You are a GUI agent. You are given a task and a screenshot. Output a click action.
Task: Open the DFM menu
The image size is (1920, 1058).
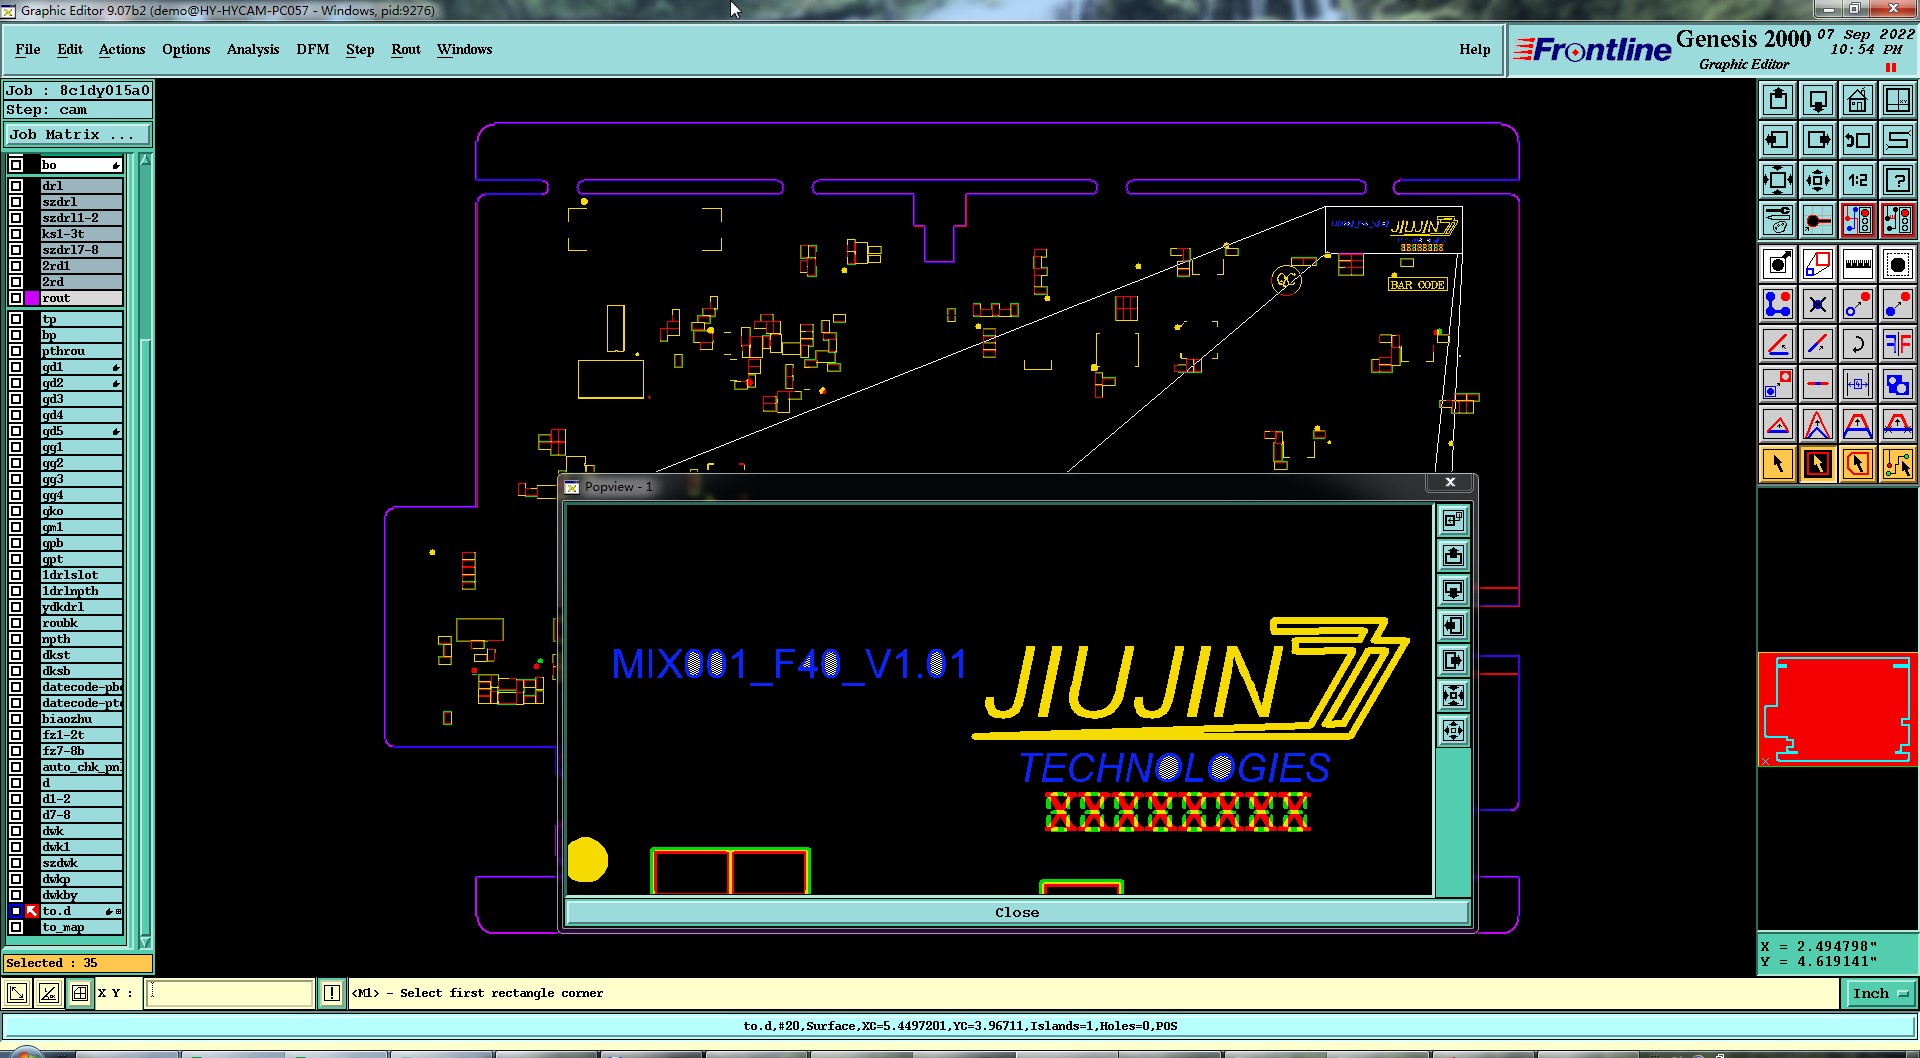coord(313,49)
